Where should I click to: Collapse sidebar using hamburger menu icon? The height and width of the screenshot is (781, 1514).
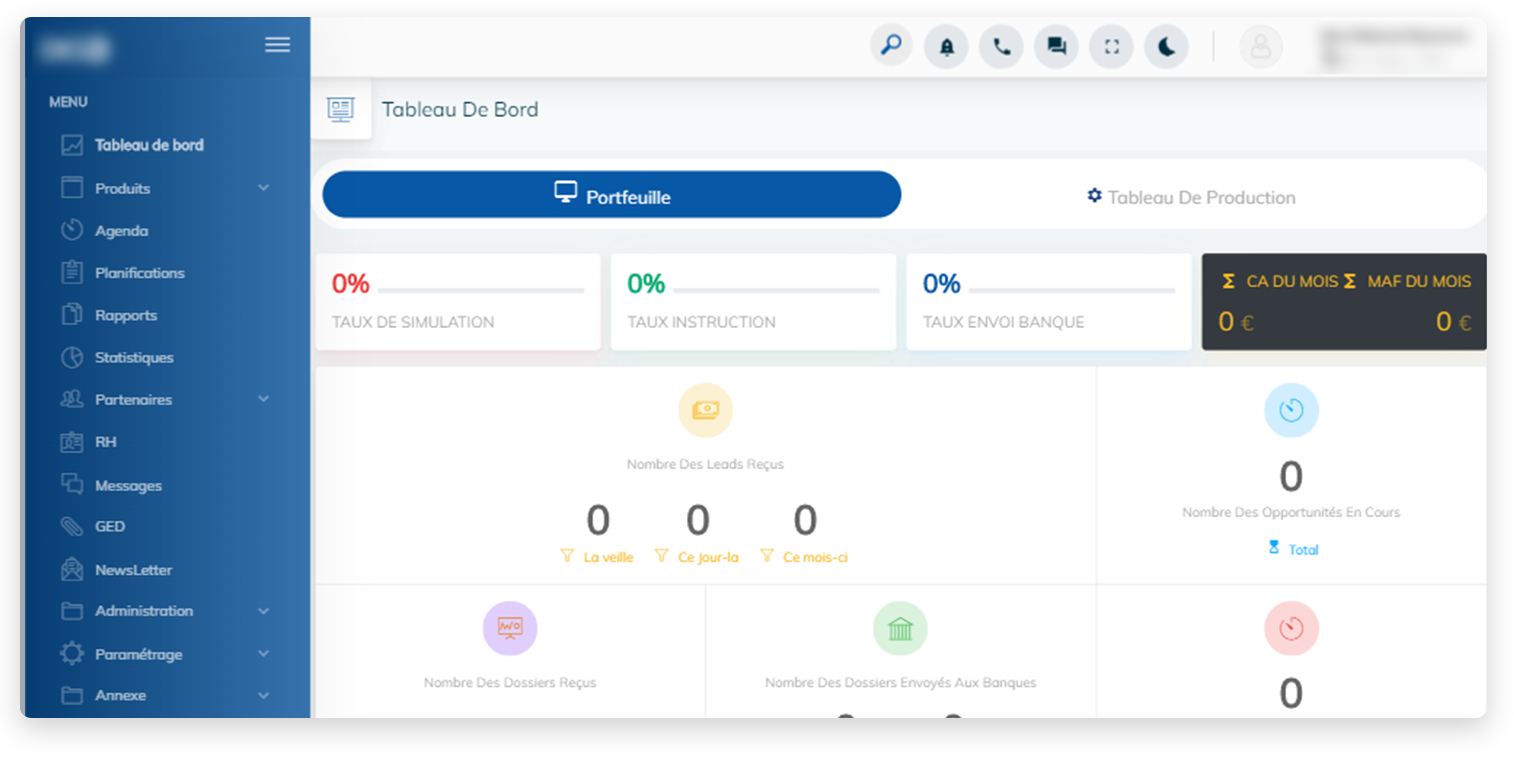(277, 45)
